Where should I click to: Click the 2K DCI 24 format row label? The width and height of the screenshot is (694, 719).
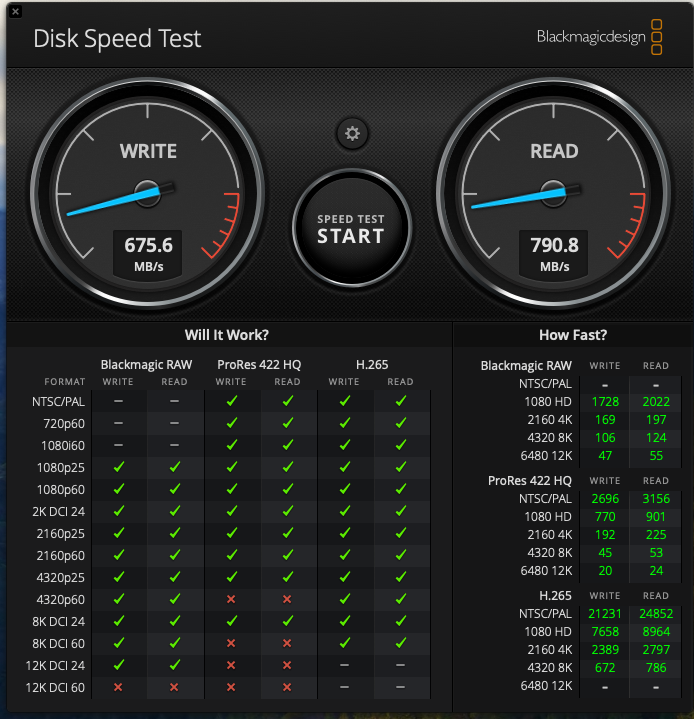(x=58, y=511)
